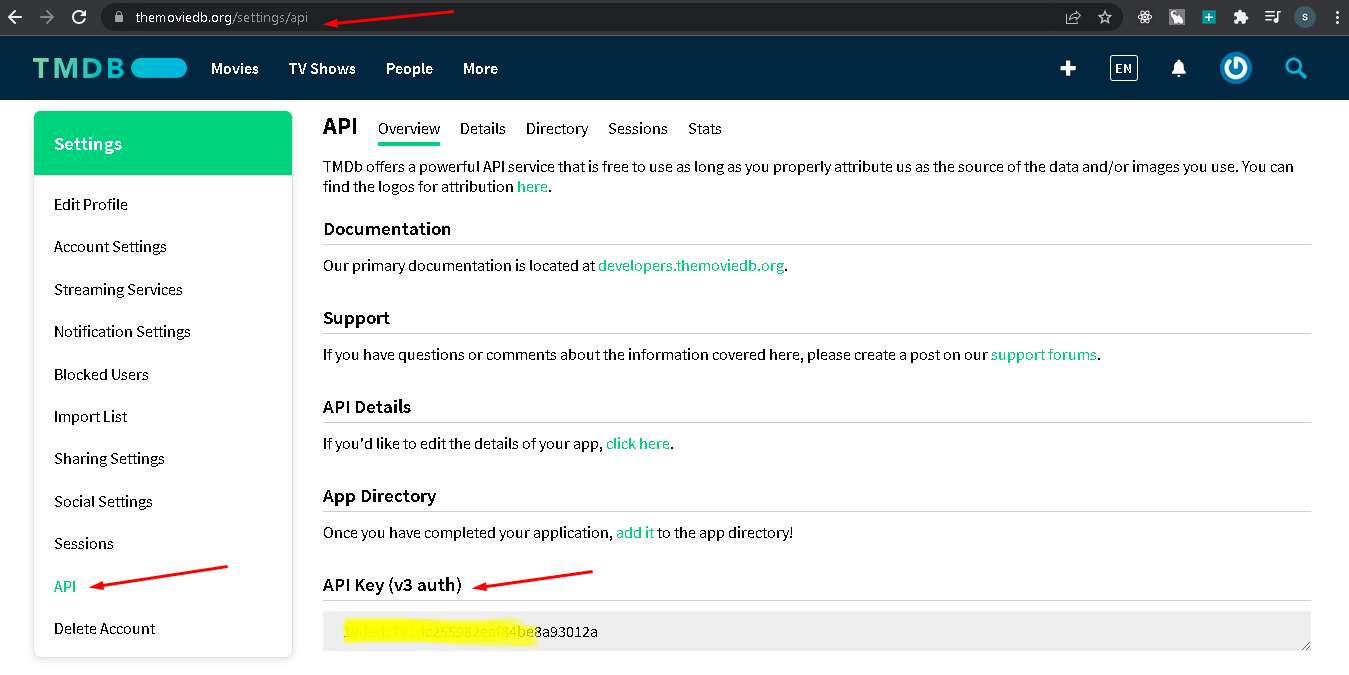This screenshot has height=675, width=1349.
Task: Open the puzzle-piece extensions menu
Action: 1241,17
